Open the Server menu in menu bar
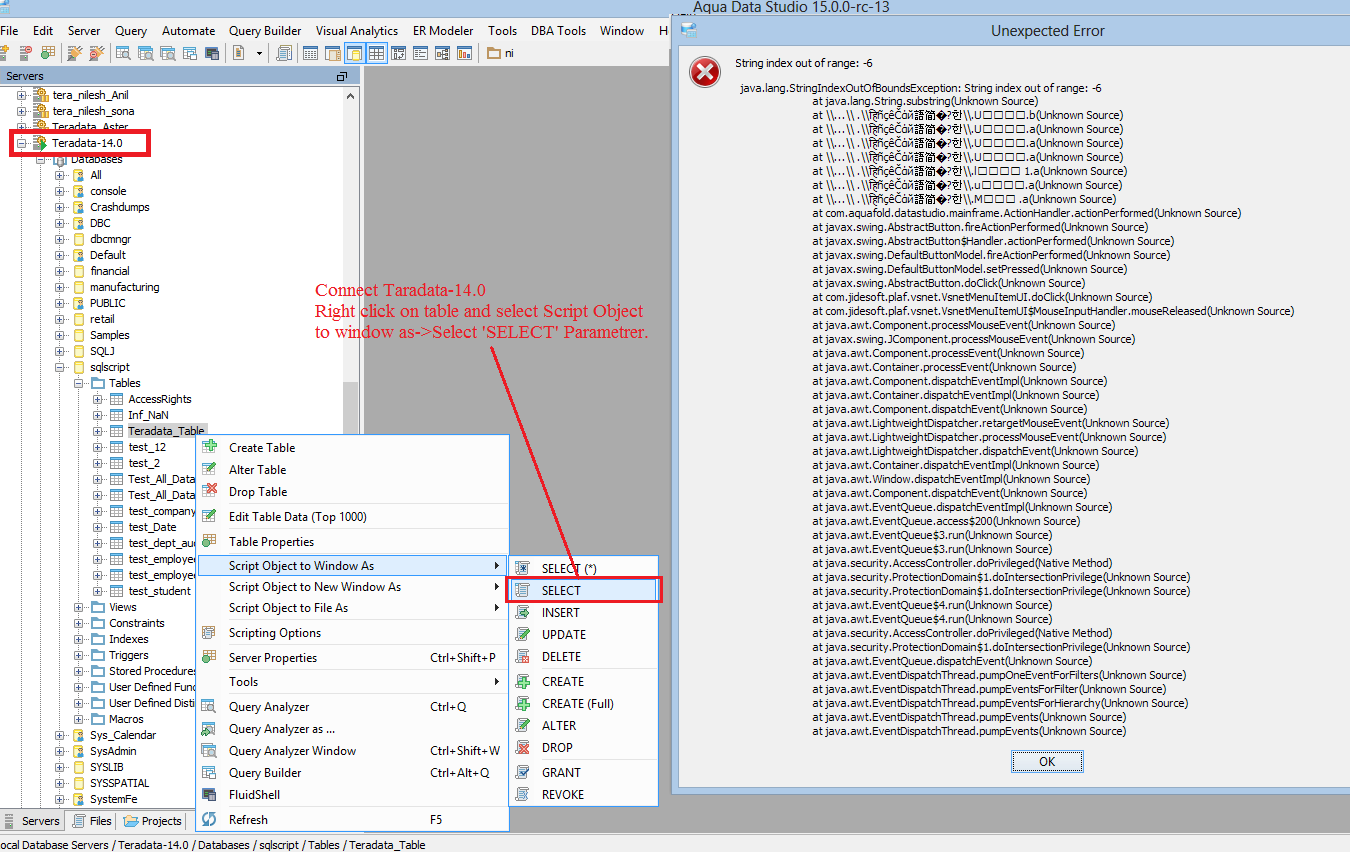1350x852 pixels. (84, 31)
